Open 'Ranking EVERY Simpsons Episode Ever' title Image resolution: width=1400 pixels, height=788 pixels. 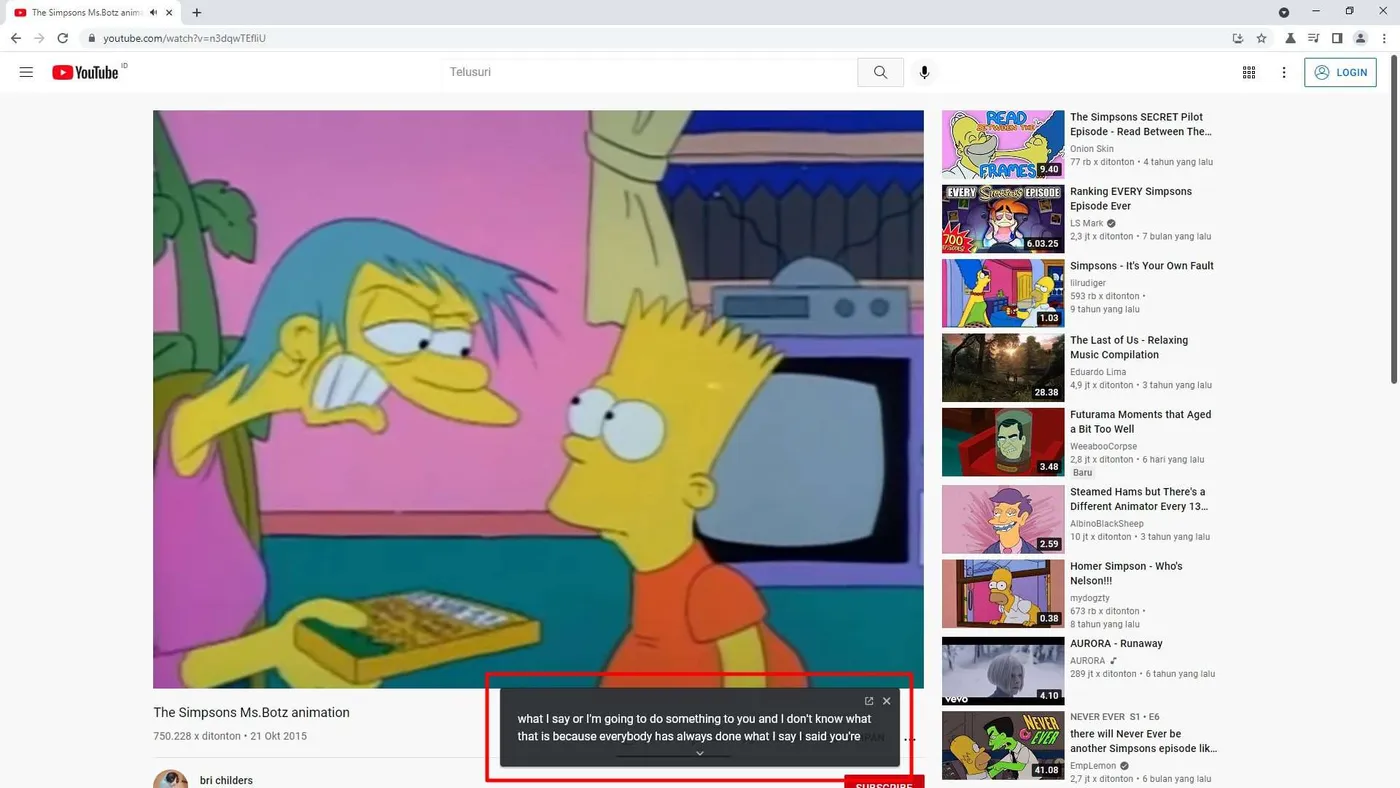[1131, 198]
